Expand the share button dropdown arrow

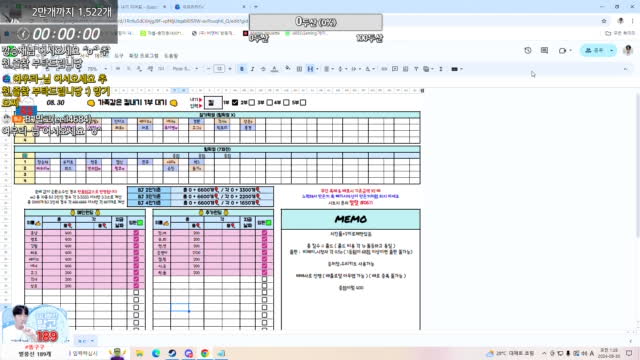pyautogui.click(x=611, y=50)
